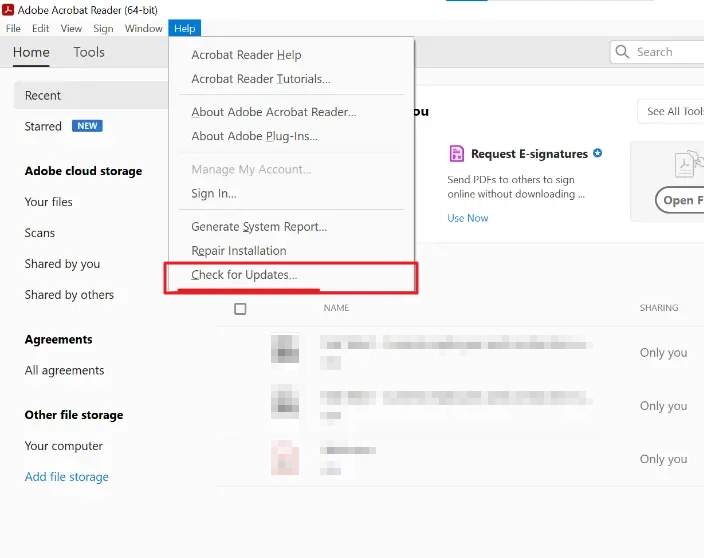Choose Acrobat Reader Help menu entry
The width and height of the screenshot is (704, 558).
[246, 55]
